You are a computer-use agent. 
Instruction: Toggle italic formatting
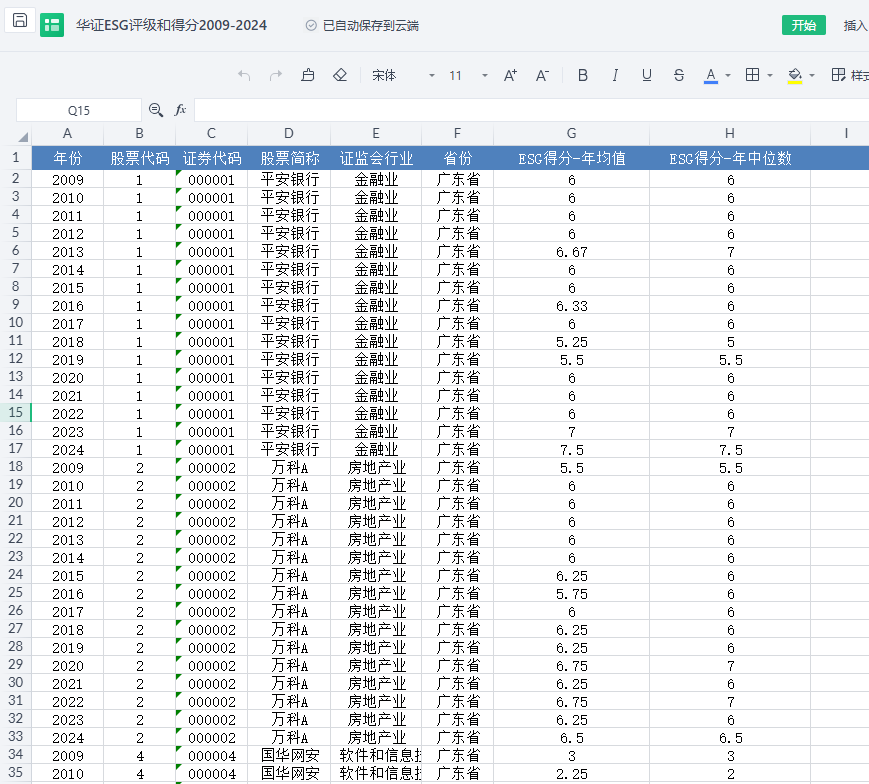(x=615, y=75)
